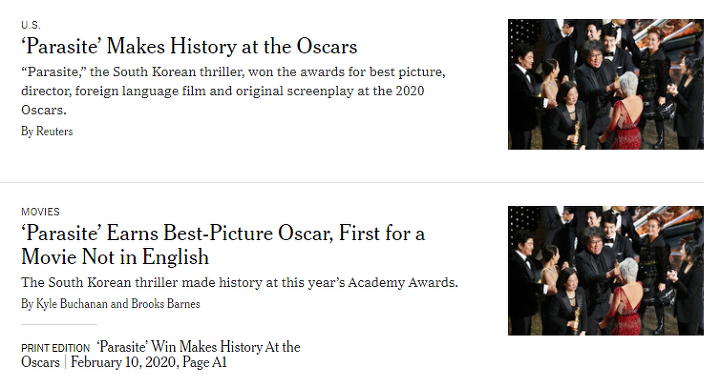Click the "Movie Not in English" headline line
720x387 pixels.
[115, 257]
